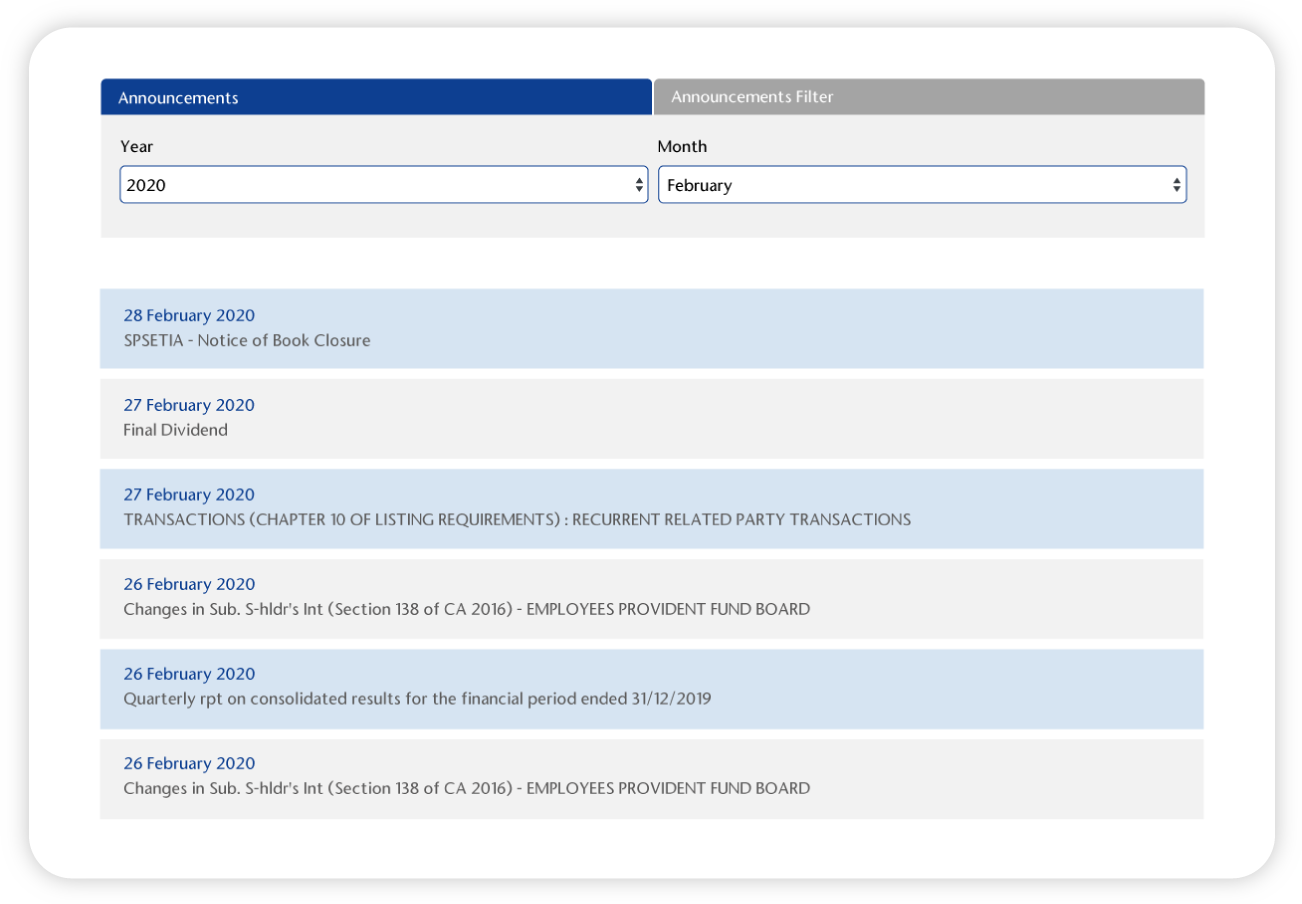Click the date above the Quarterly rpt title
The height and width of the screenshot is (904, 1302).
coord(189,674)
